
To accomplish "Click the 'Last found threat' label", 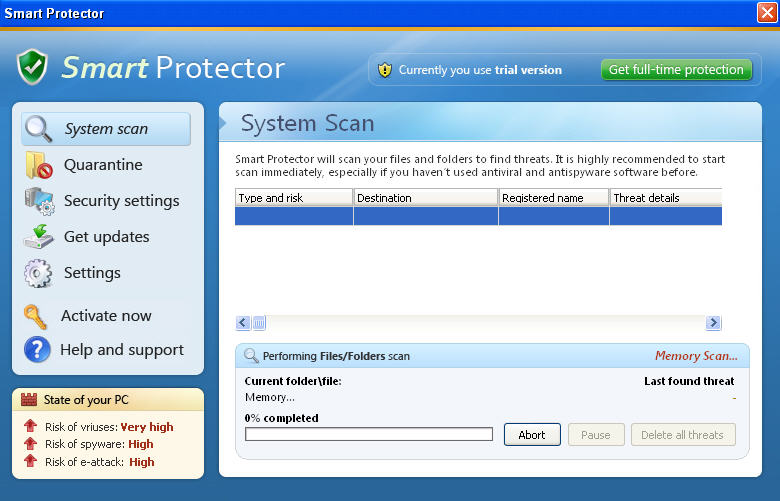I will click(689, 381).
